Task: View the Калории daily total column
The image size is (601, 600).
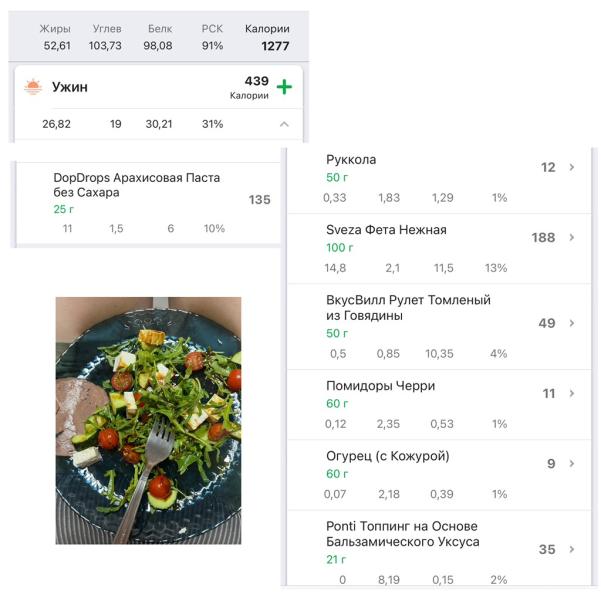Action: [267, 38]
